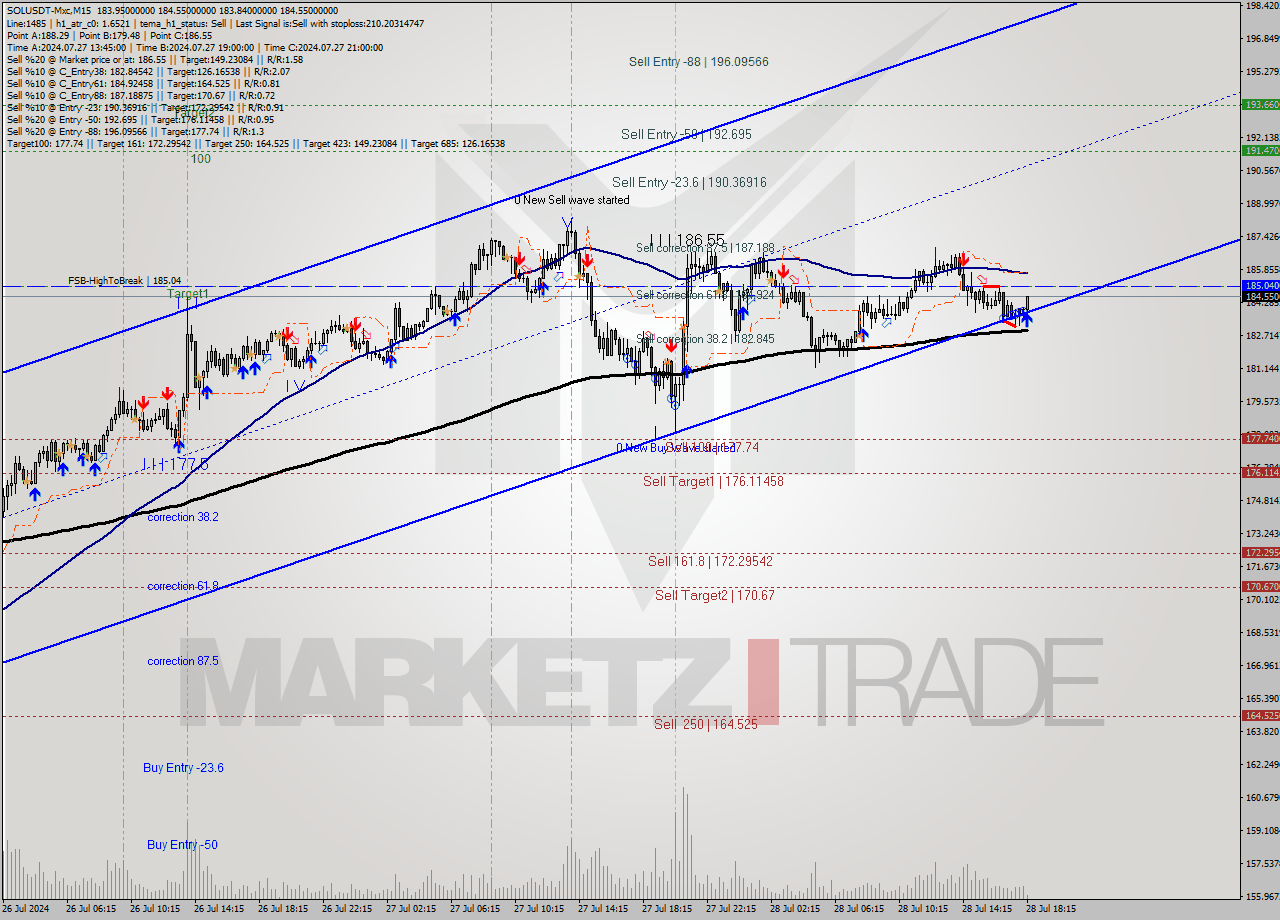The height and width of the screenshot is (920, 1280).
Task: Click the 181.144 price axis value
Action: [1262, 369]
